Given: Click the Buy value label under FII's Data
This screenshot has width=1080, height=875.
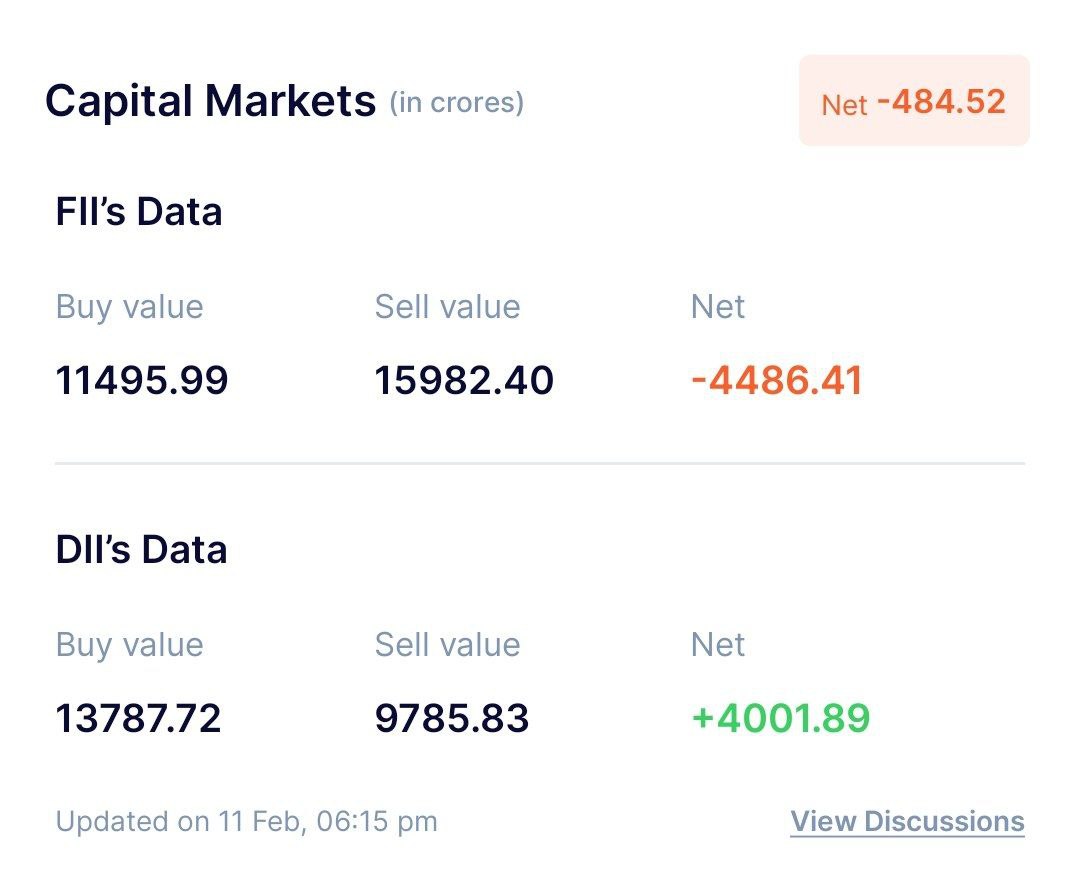Looking at the screenshot, I should pos(129,306).
